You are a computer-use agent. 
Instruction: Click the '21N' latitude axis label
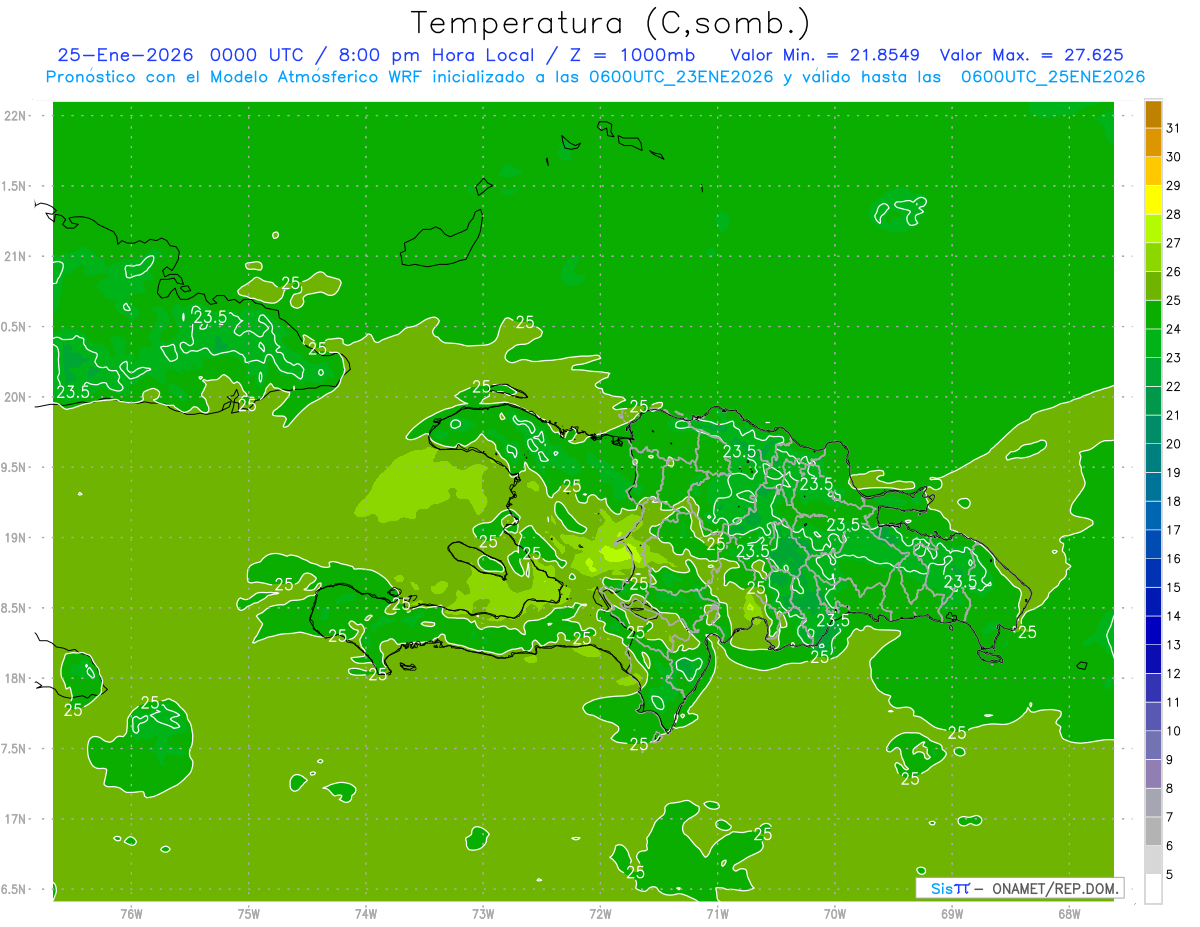coord(17,257)
